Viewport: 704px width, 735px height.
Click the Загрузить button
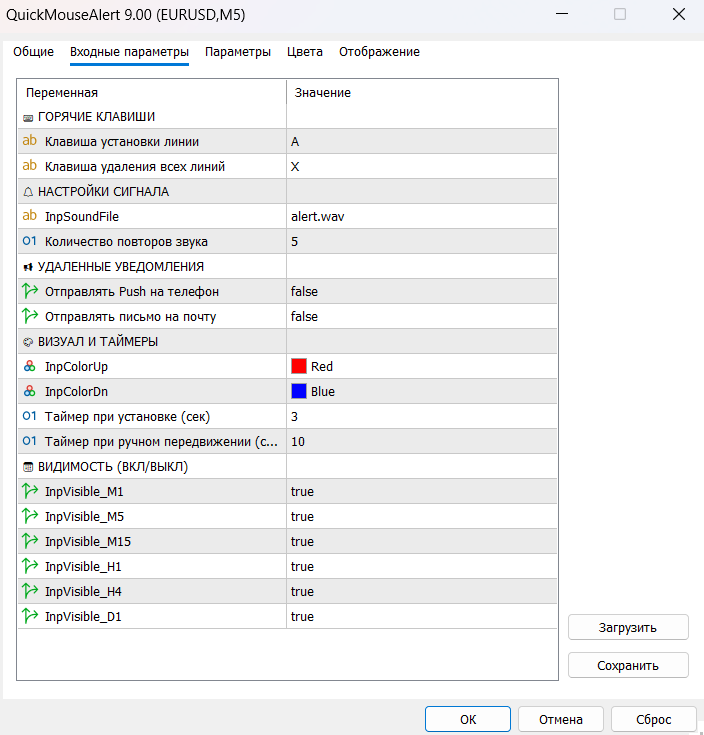(x=628, y=627)
